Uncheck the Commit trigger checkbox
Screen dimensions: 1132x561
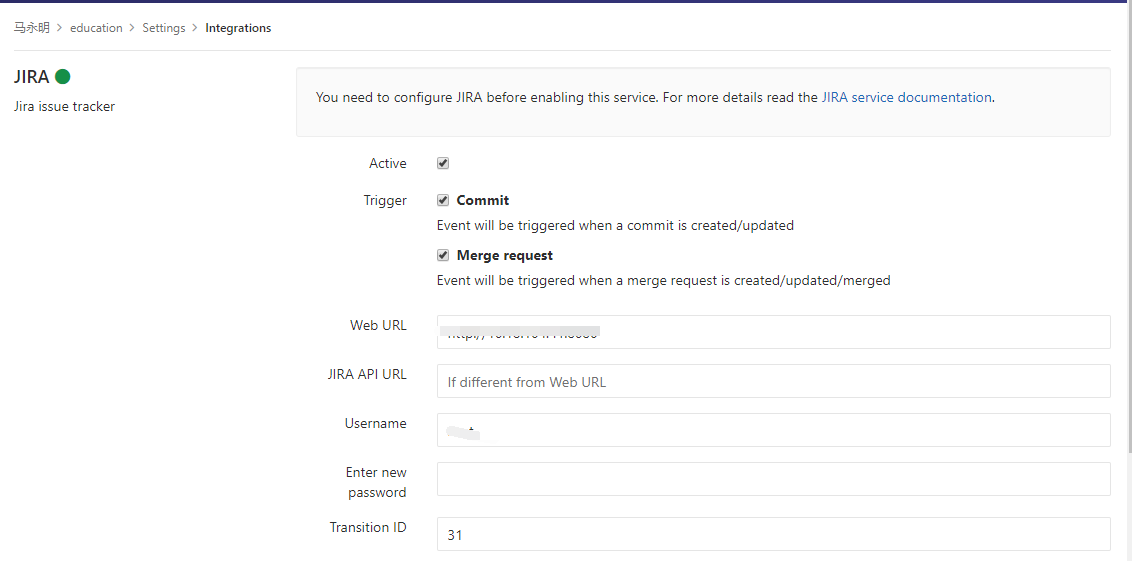[x=443, y=200]
